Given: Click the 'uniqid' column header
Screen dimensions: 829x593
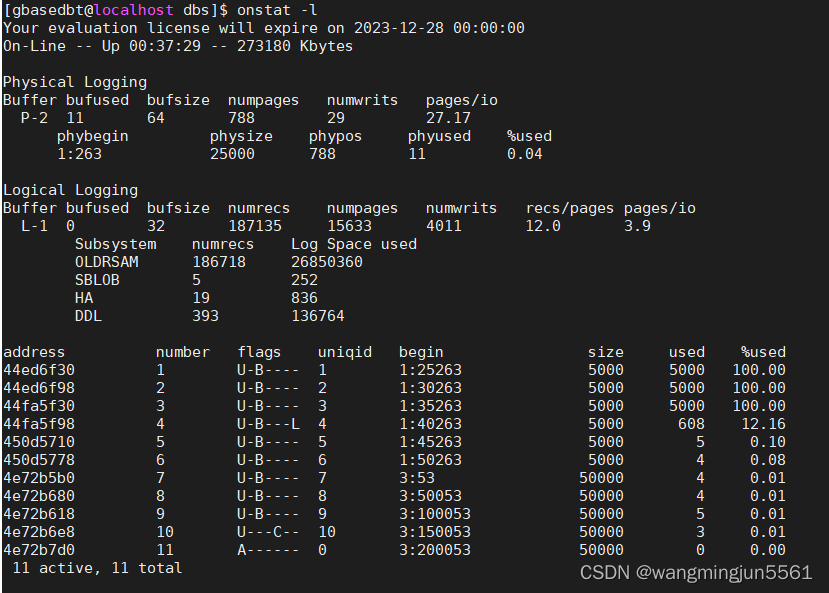Looking at the screenshot, I should click(x=345, y=351).
